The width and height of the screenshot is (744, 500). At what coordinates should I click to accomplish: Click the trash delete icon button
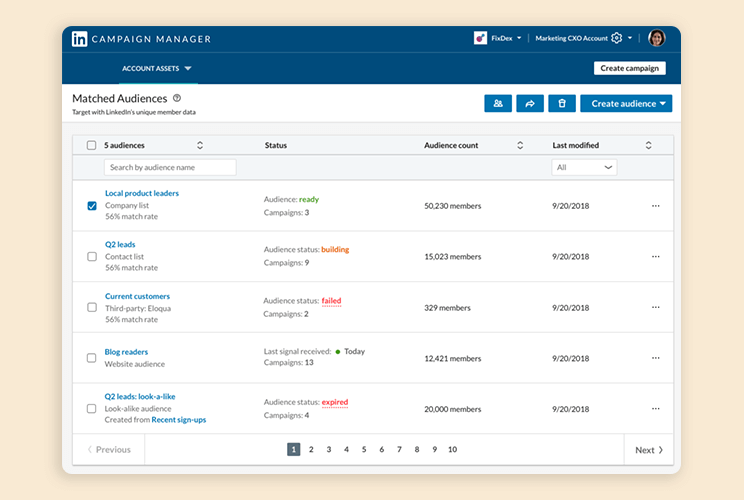coord(562,103)
